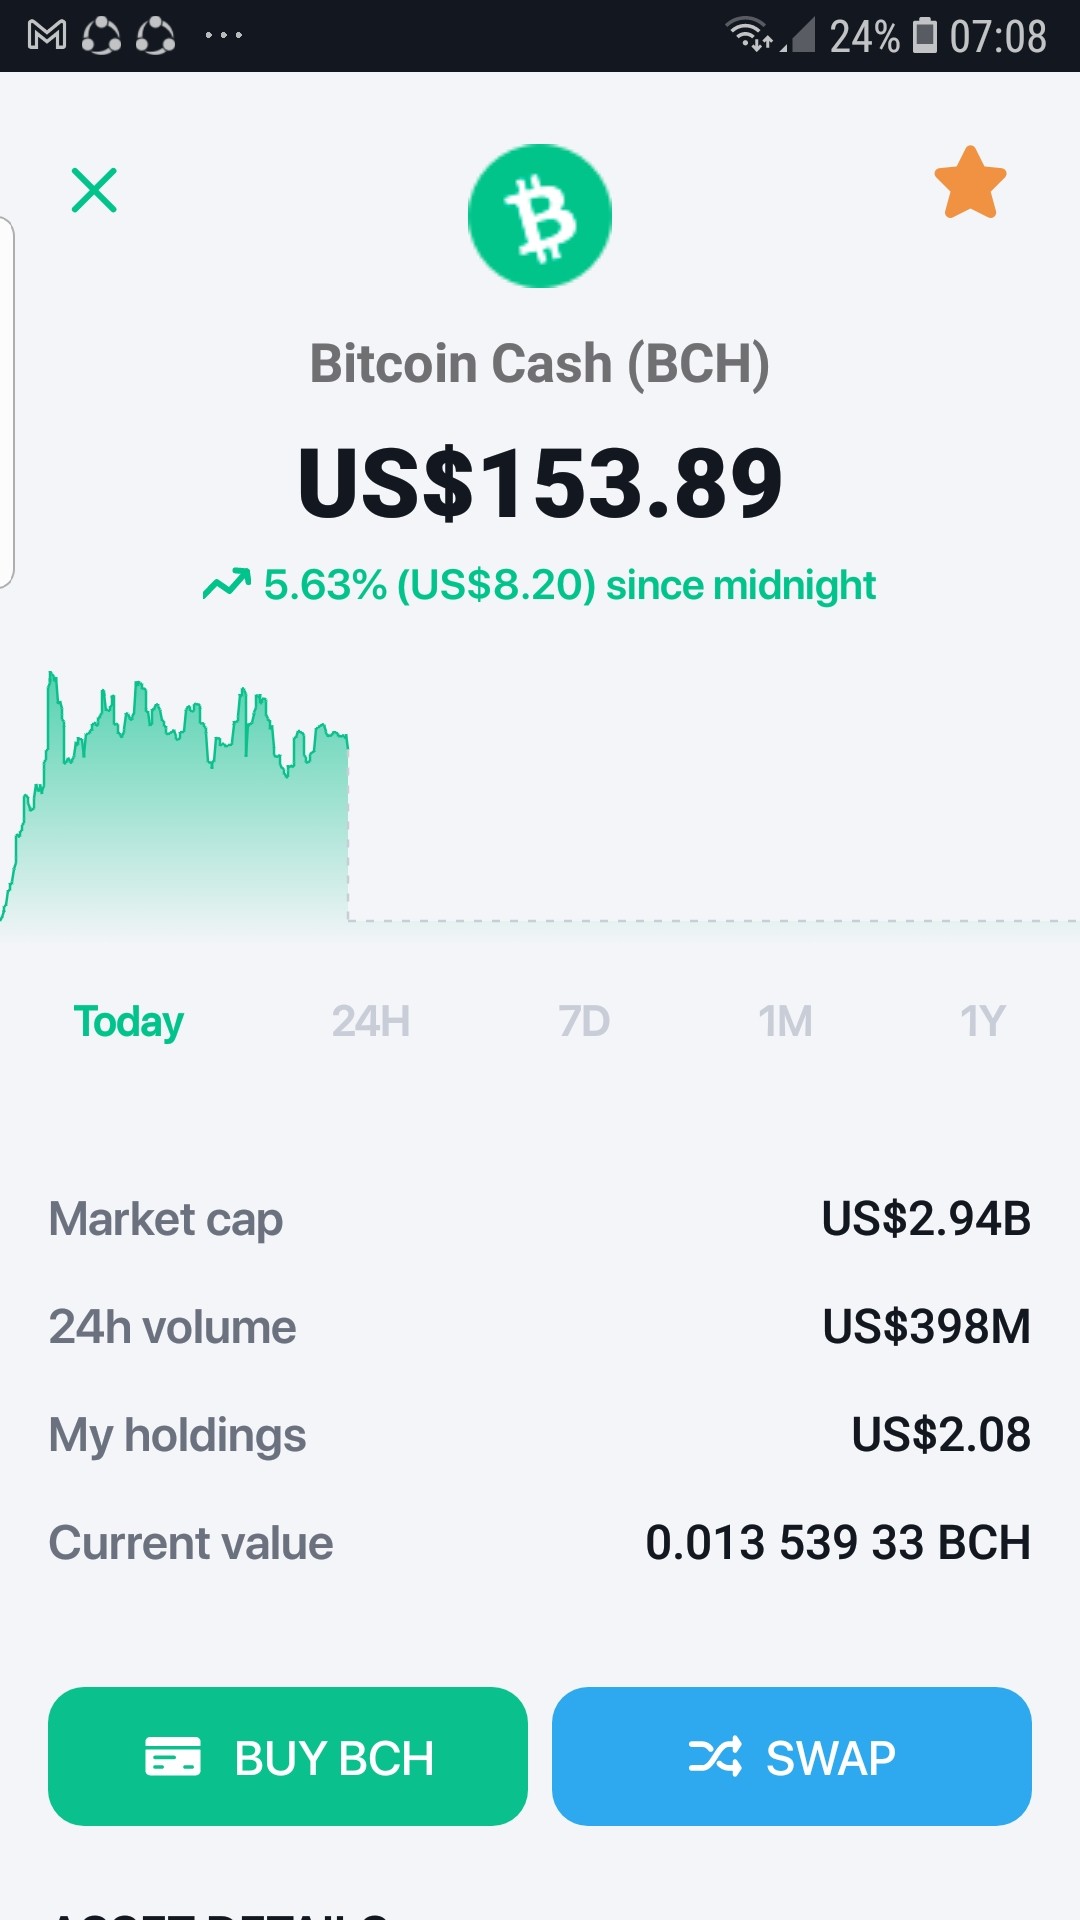Tap the My holdings US$2.08 row
This screenshot has height=1920, width=1080.
tap(540, 1435)
